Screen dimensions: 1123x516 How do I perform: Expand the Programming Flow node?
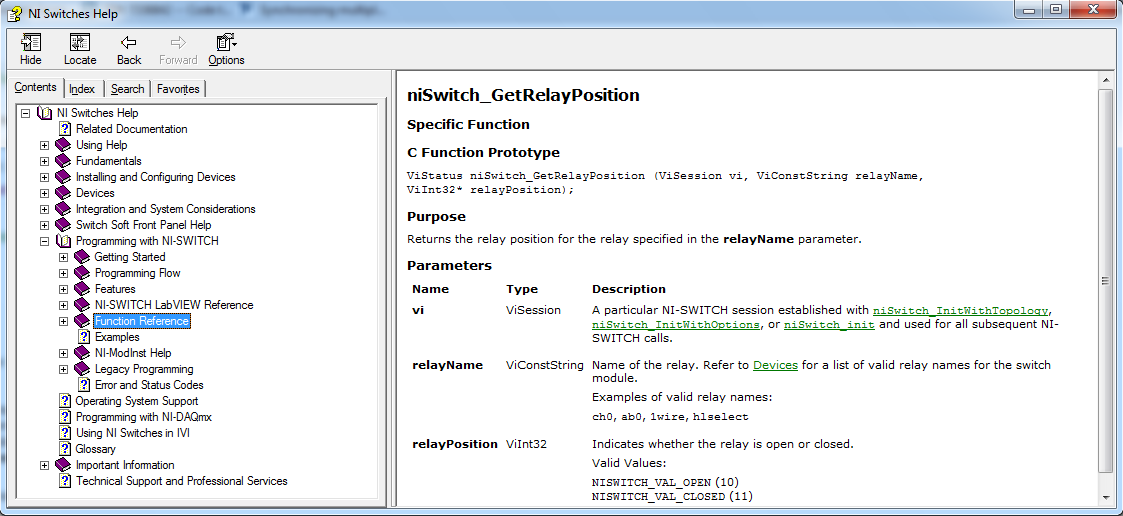point(63,273)
